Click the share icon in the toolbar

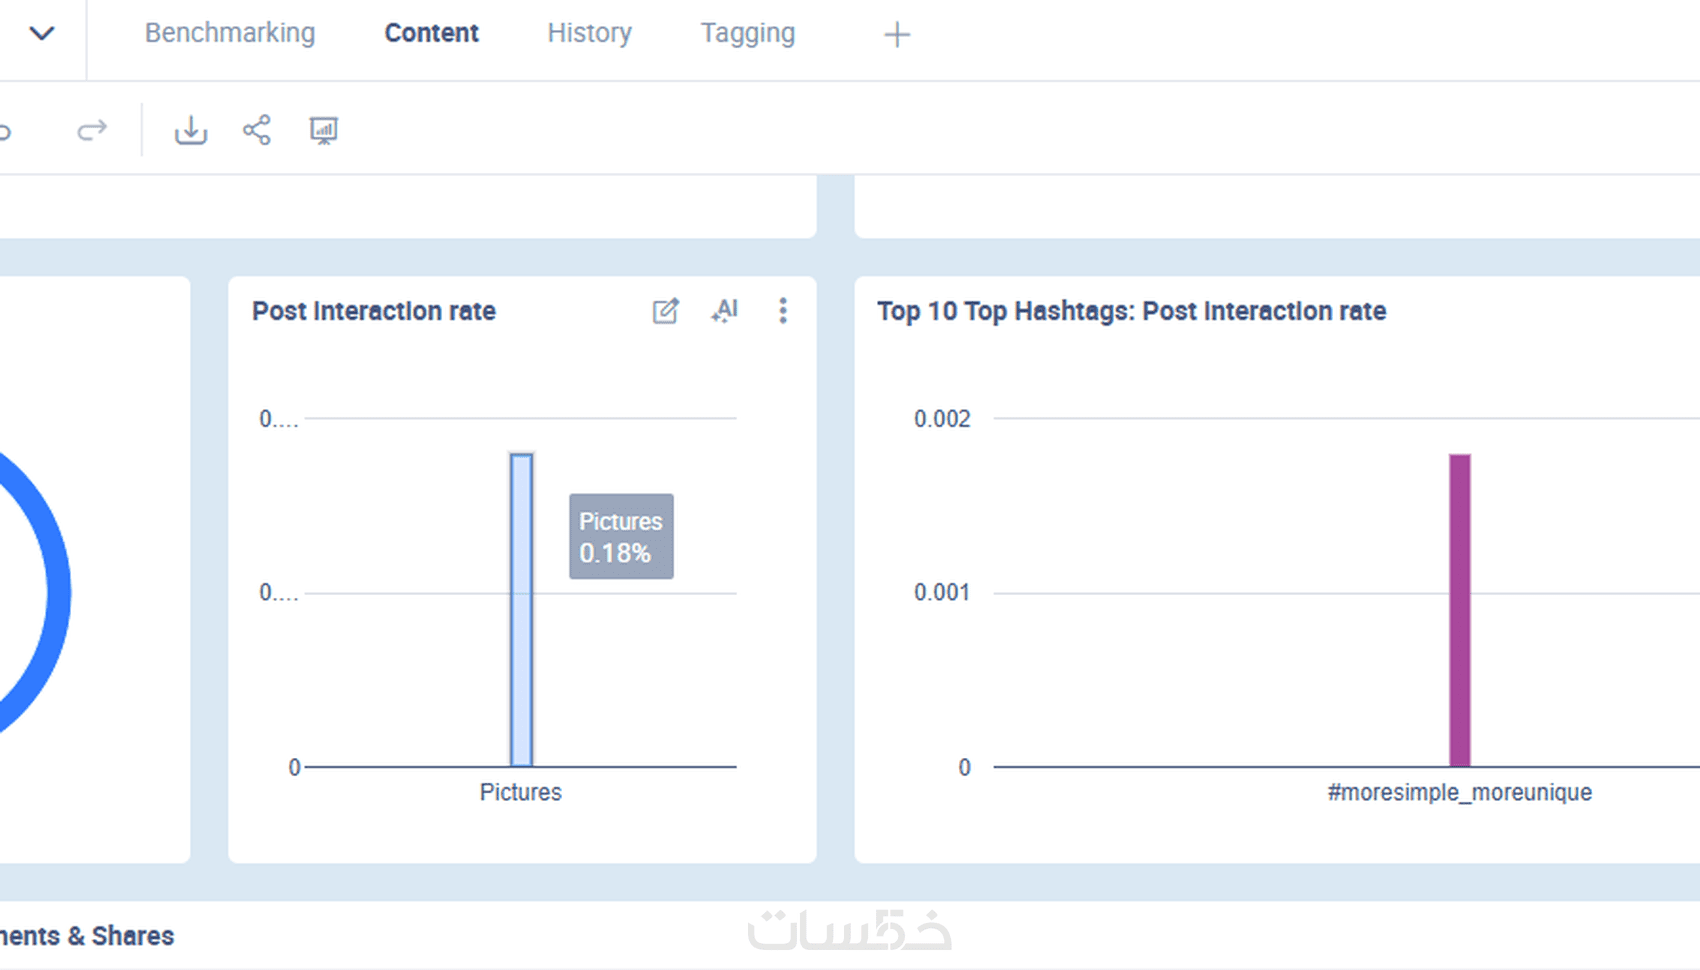[257, 130]
